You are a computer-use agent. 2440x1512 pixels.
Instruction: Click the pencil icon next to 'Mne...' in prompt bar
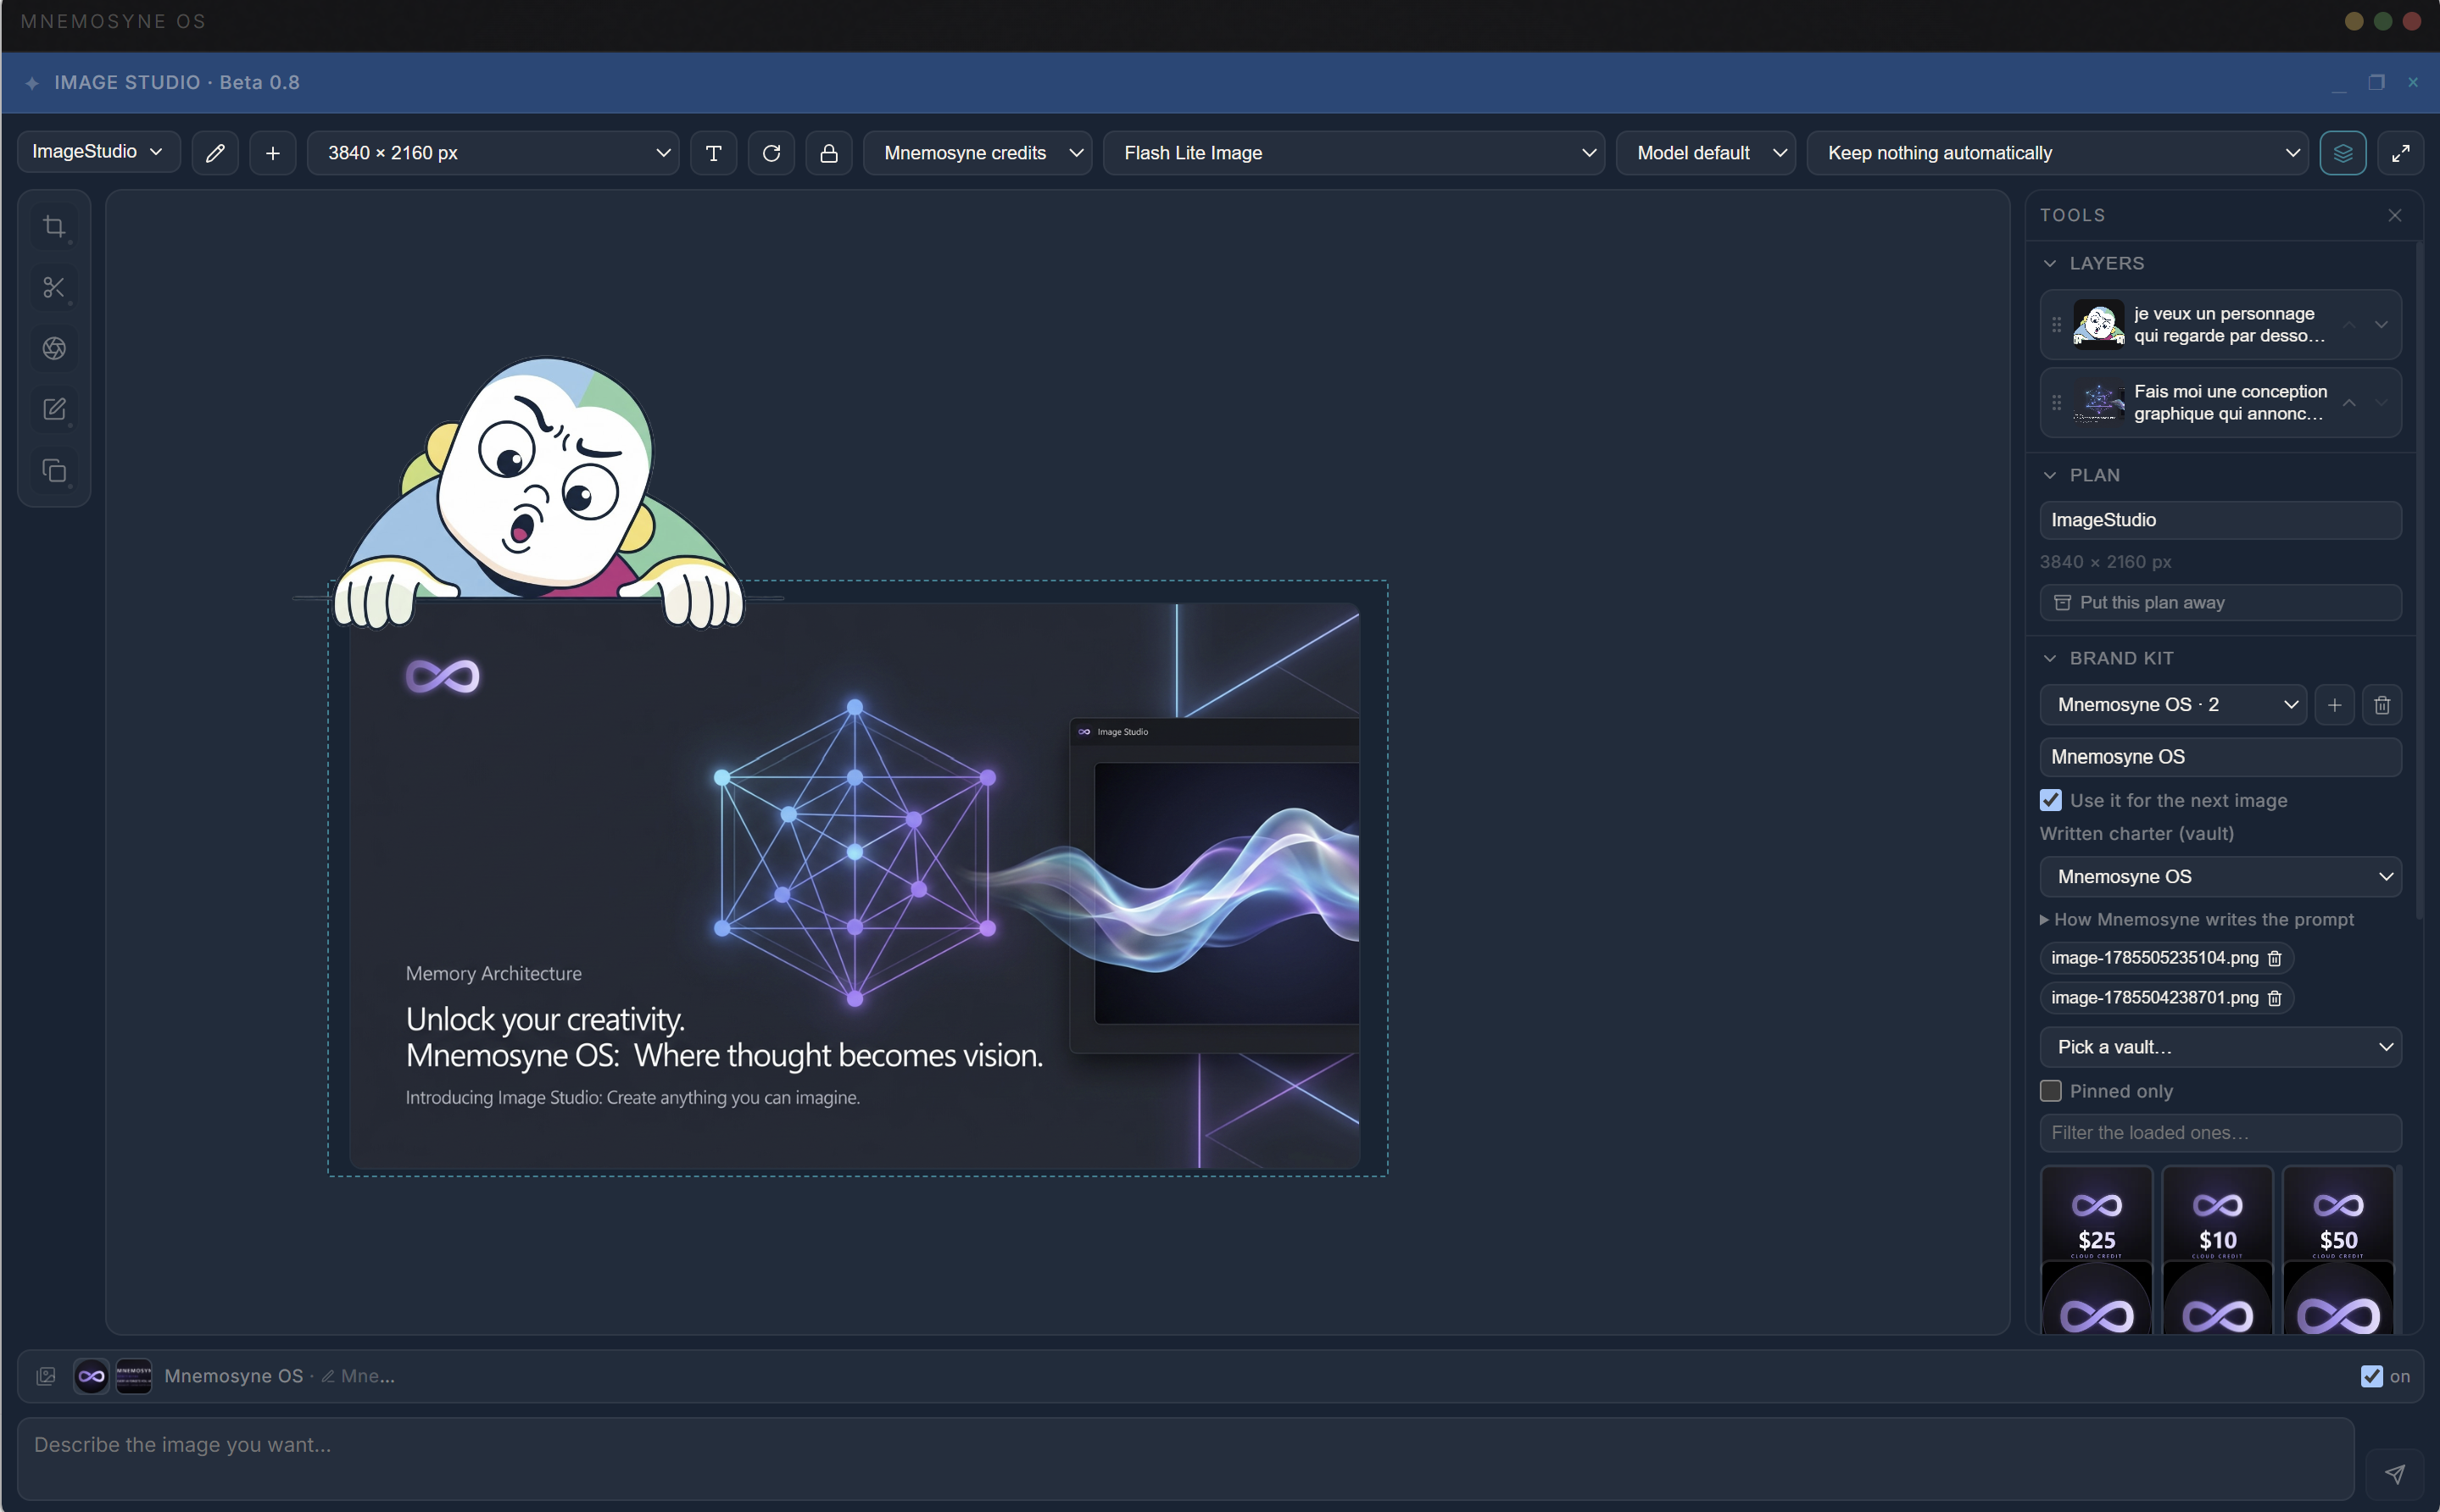click(x=328, y=1376)
